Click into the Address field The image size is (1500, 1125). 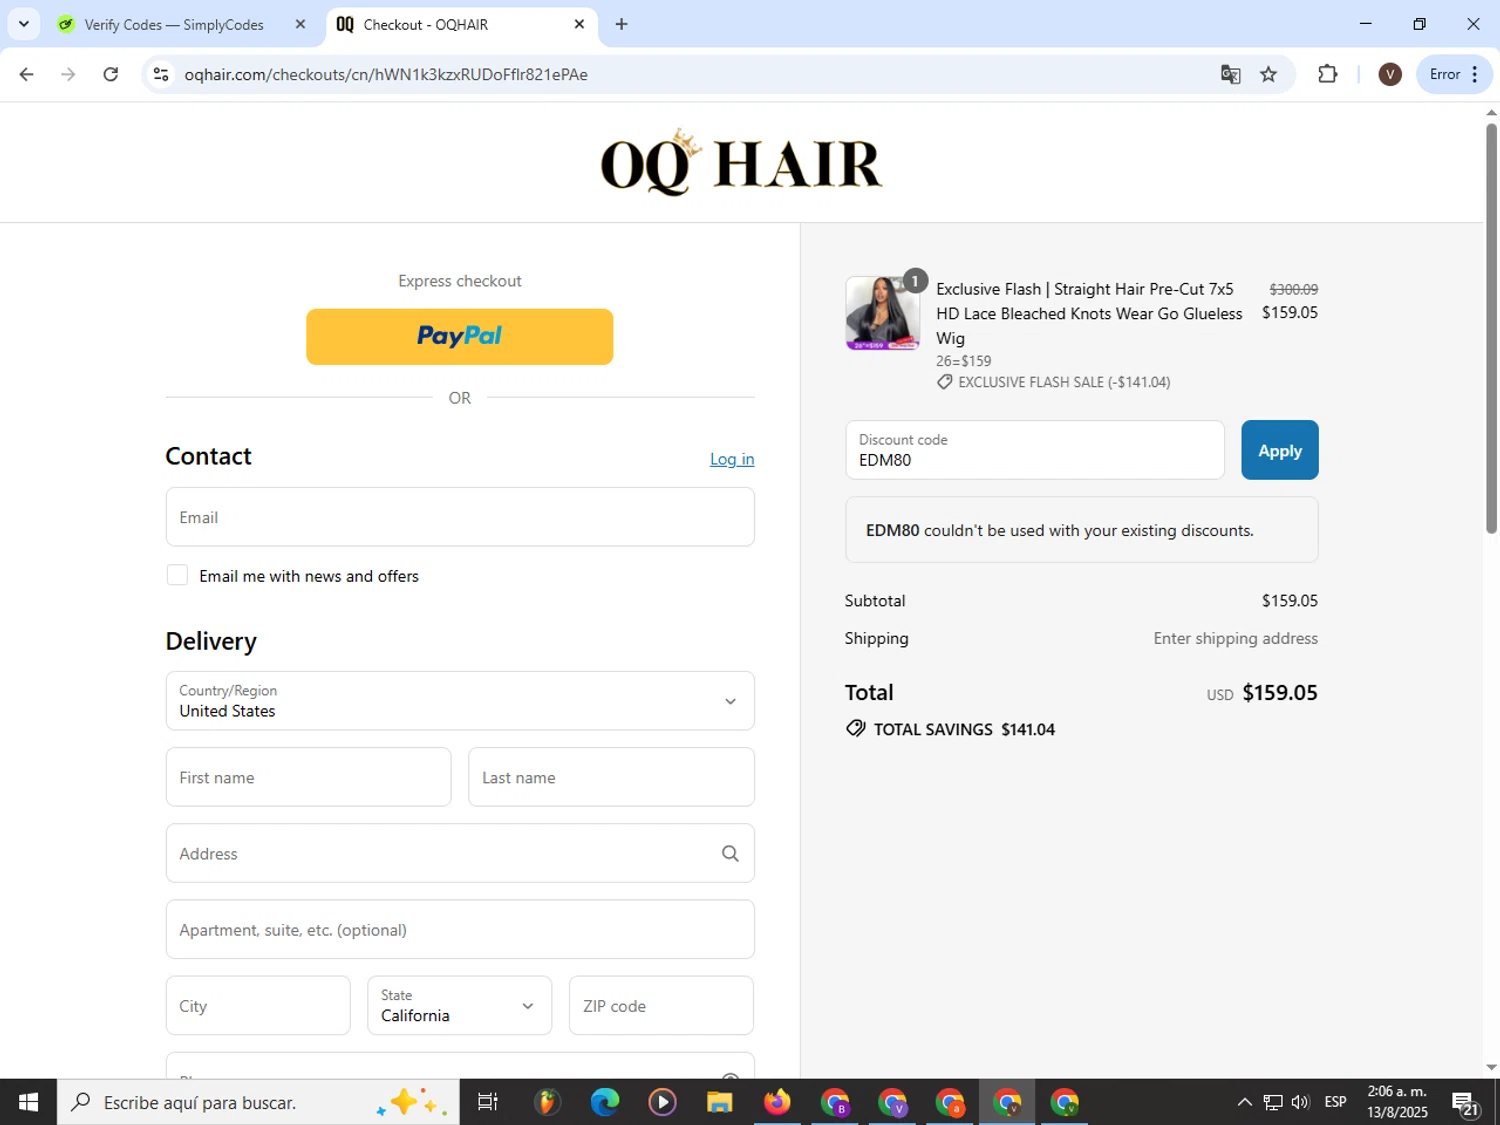click(x=460, y=853)
